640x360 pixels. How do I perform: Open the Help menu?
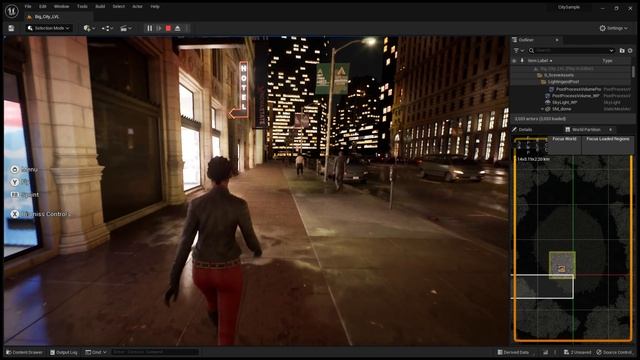click(x=155, y=7)
